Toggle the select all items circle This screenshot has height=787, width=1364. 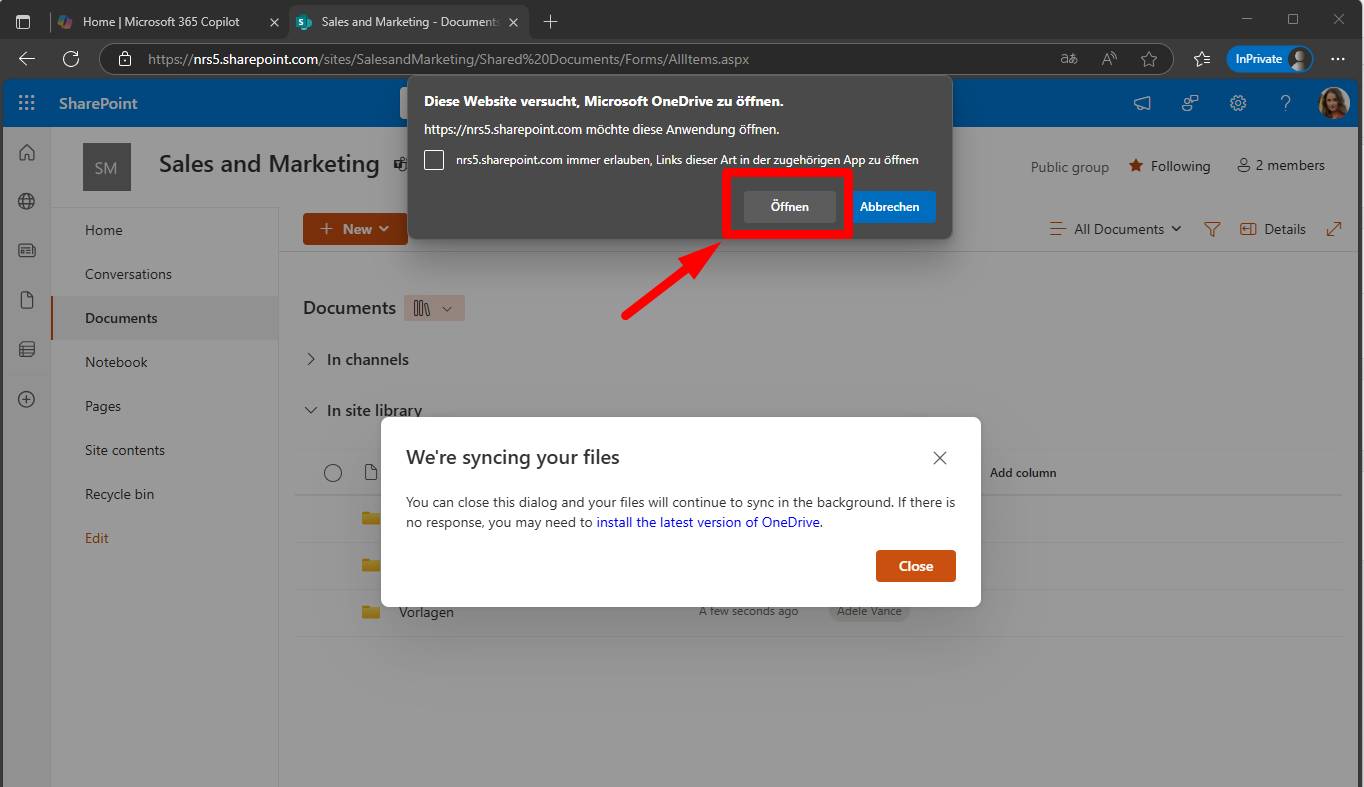[333, 473]
